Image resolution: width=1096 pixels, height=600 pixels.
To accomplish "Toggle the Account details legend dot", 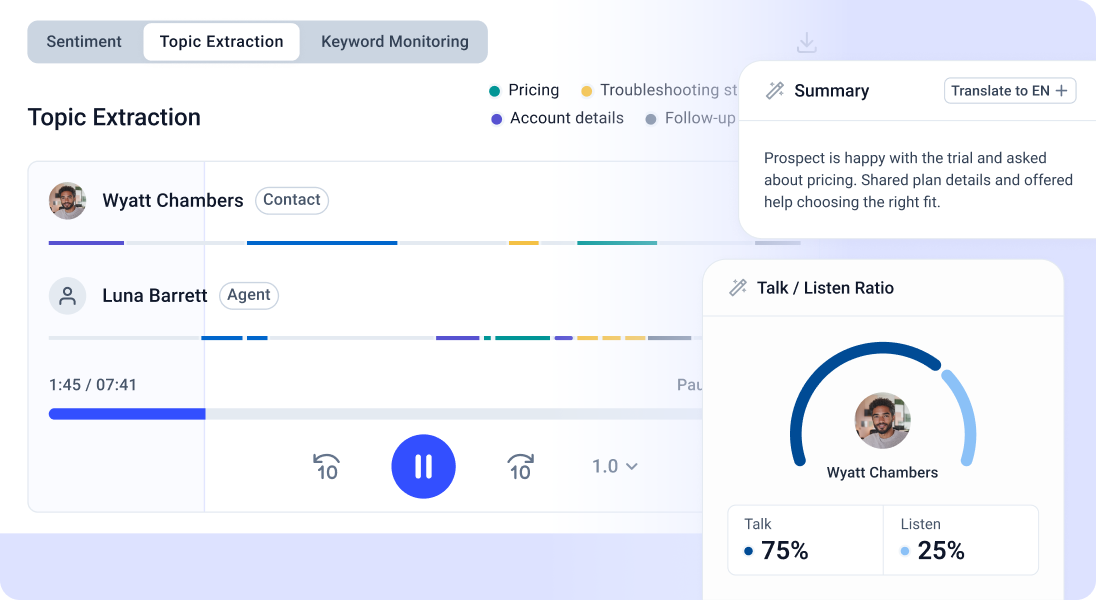I will point(496,119).
